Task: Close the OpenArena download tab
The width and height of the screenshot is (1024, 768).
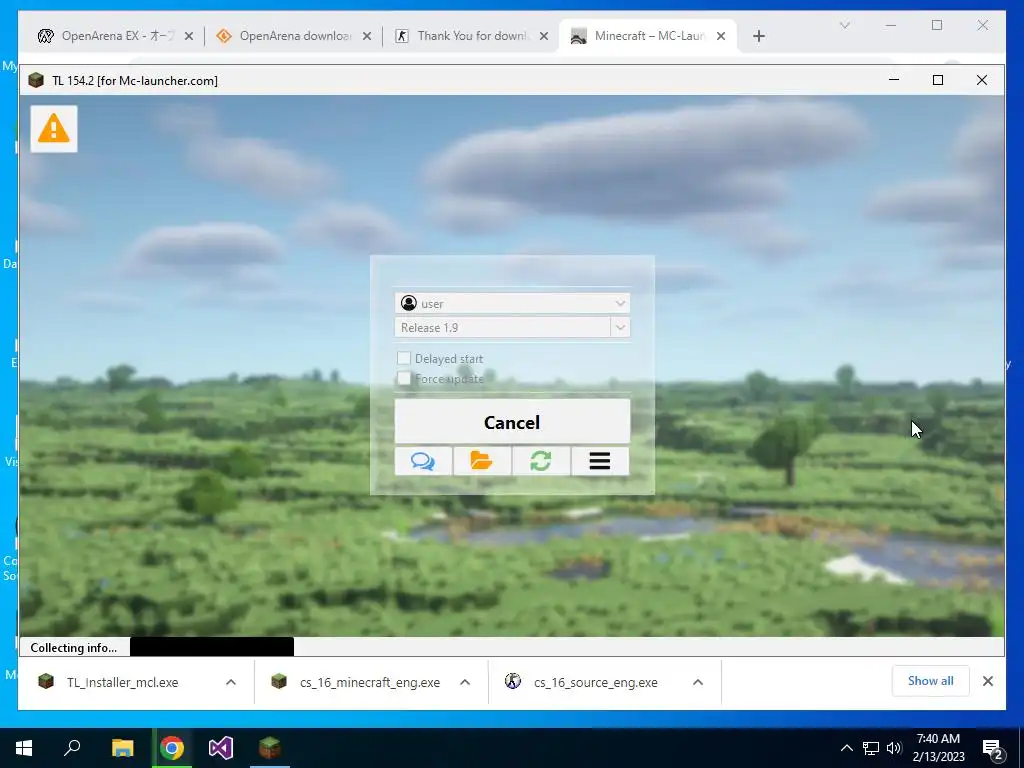Action: tap(366, 36)
